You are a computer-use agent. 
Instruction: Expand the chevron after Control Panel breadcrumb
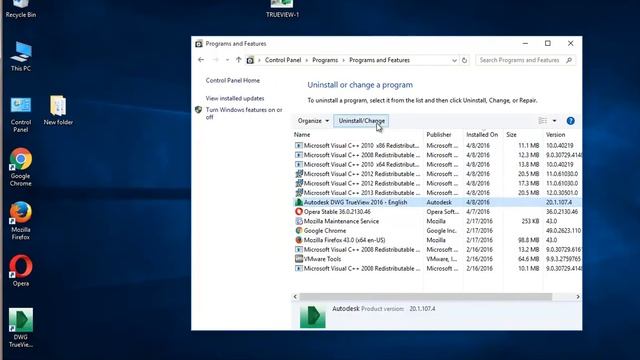point(307,60)
